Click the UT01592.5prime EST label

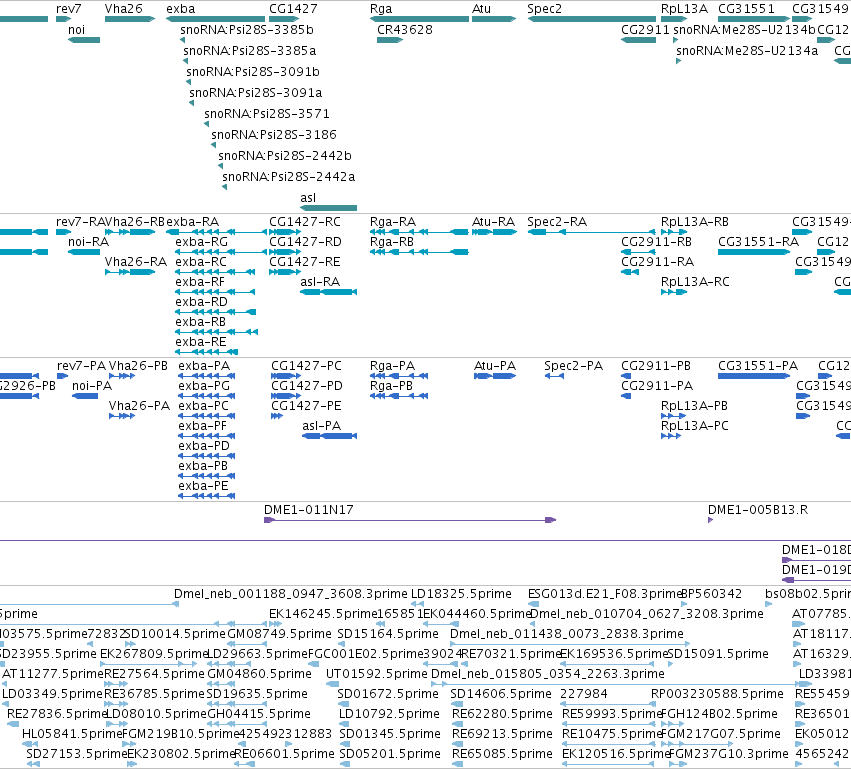(377, 675)
